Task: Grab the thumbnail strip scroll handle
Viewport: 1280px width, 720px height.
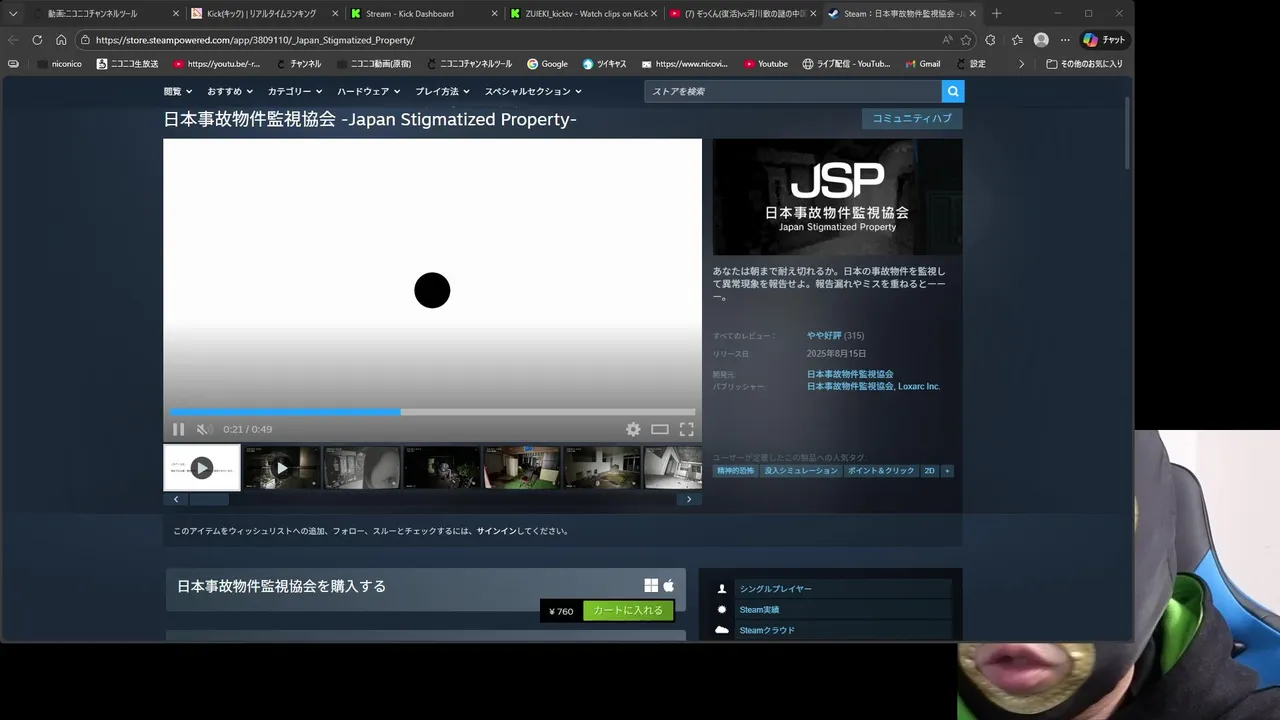Action: [x=209, y=499]
